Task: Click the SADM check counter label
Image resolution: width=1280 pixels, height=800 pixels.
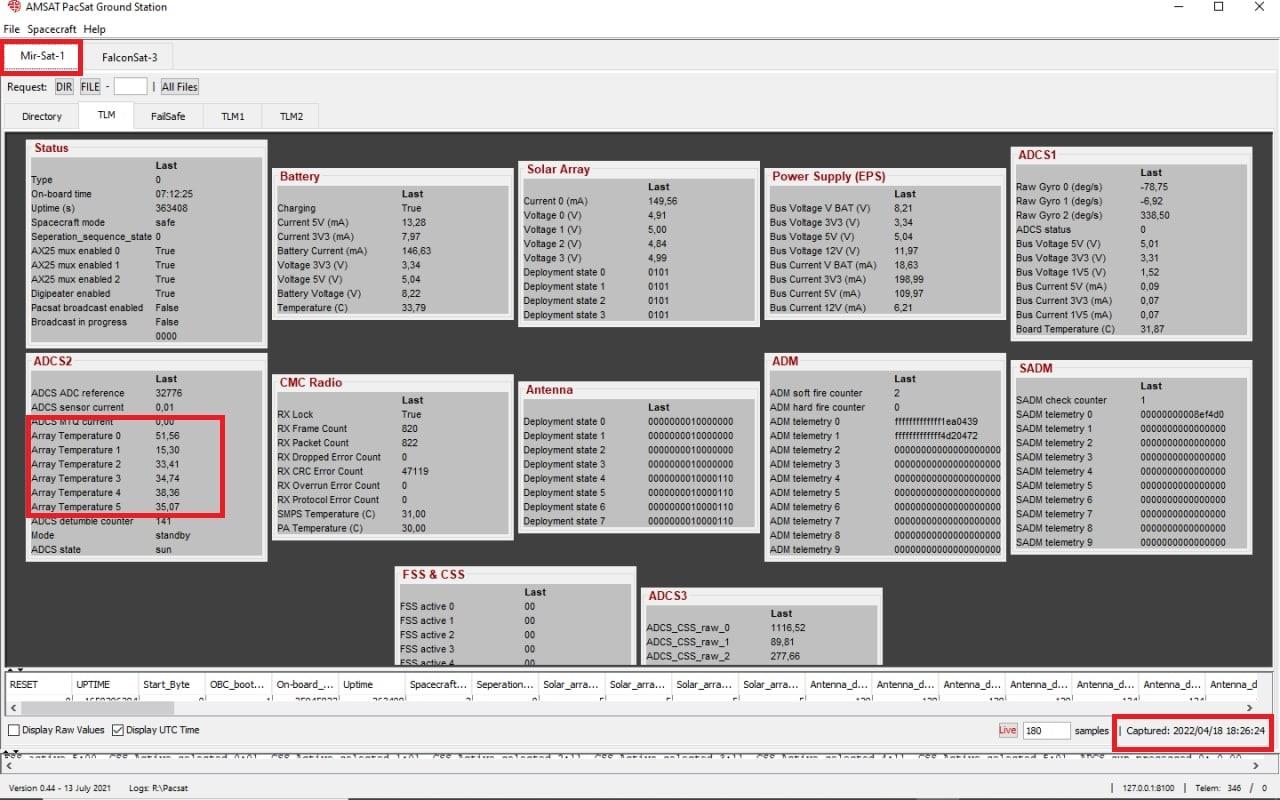Action: [1061, 400]
